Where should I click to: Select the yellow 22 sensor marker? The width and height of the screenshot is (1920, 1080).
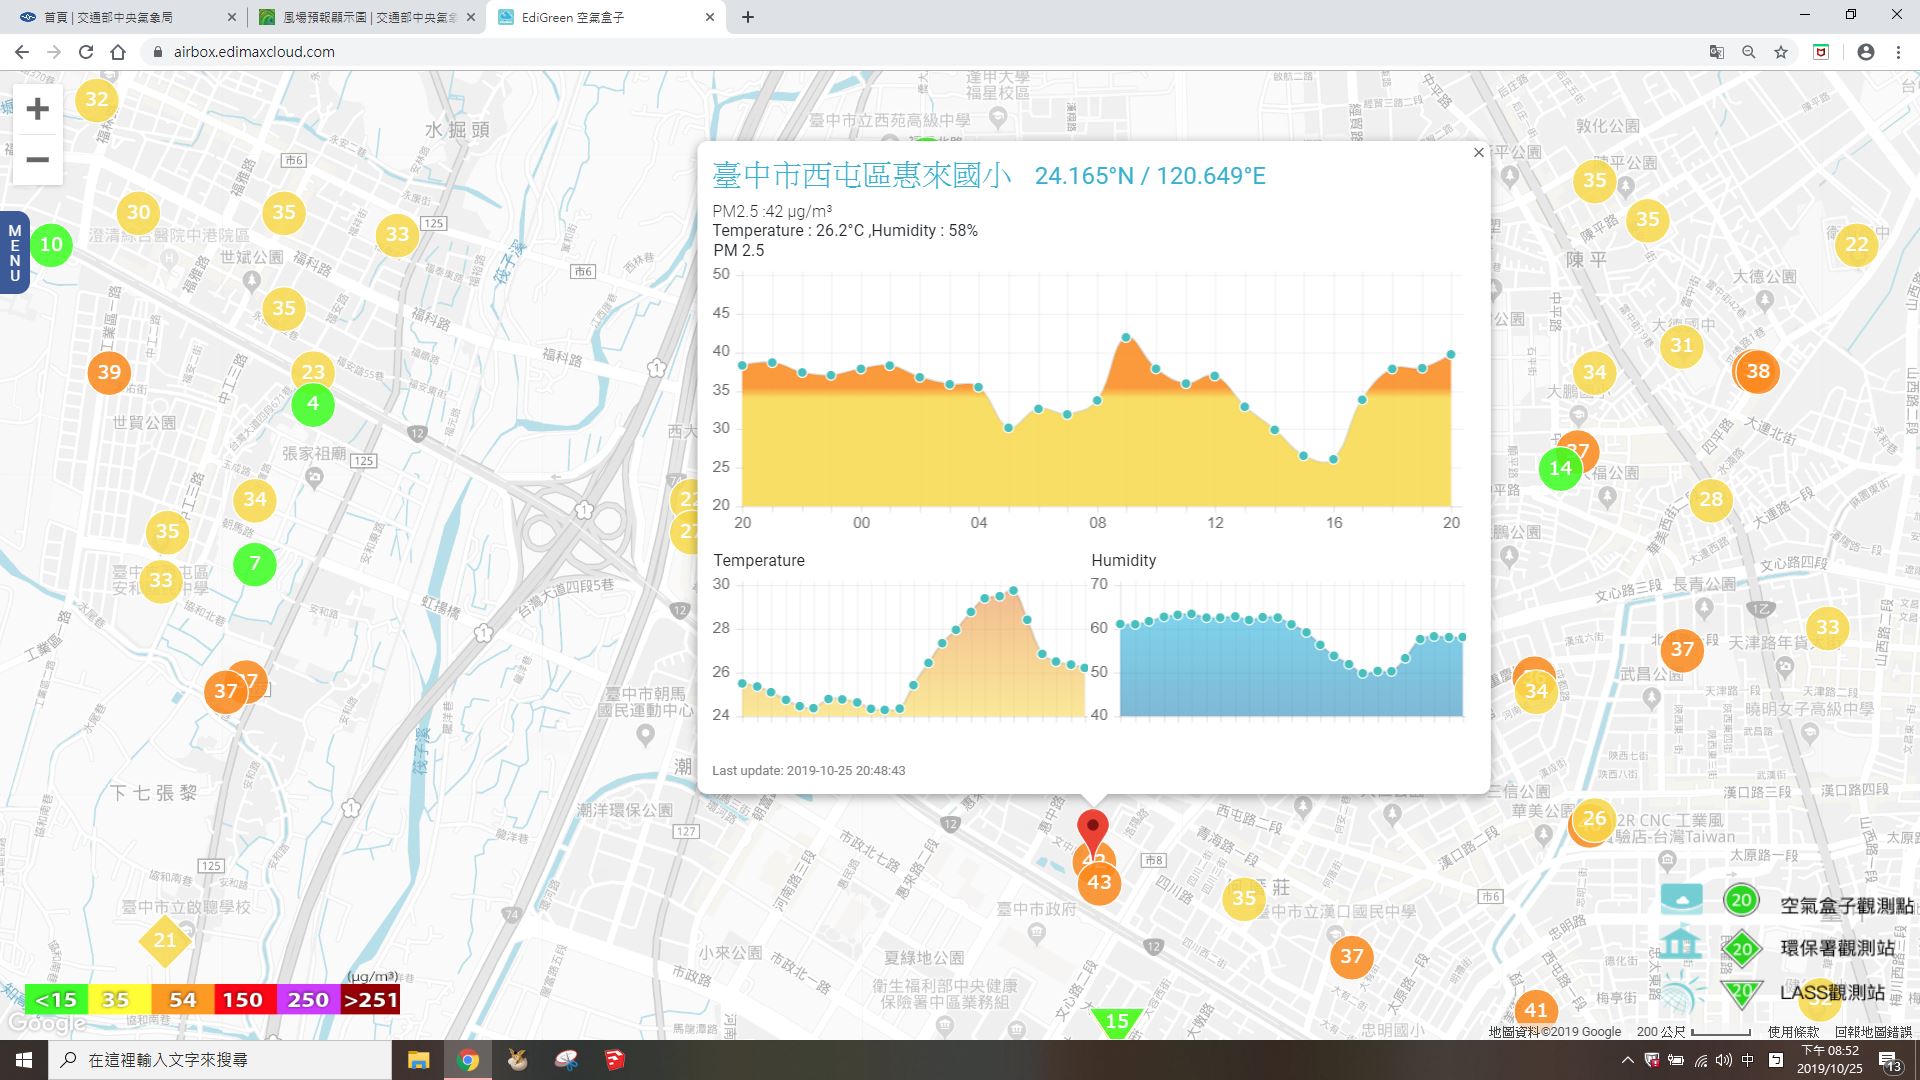tap(1856, 245)
